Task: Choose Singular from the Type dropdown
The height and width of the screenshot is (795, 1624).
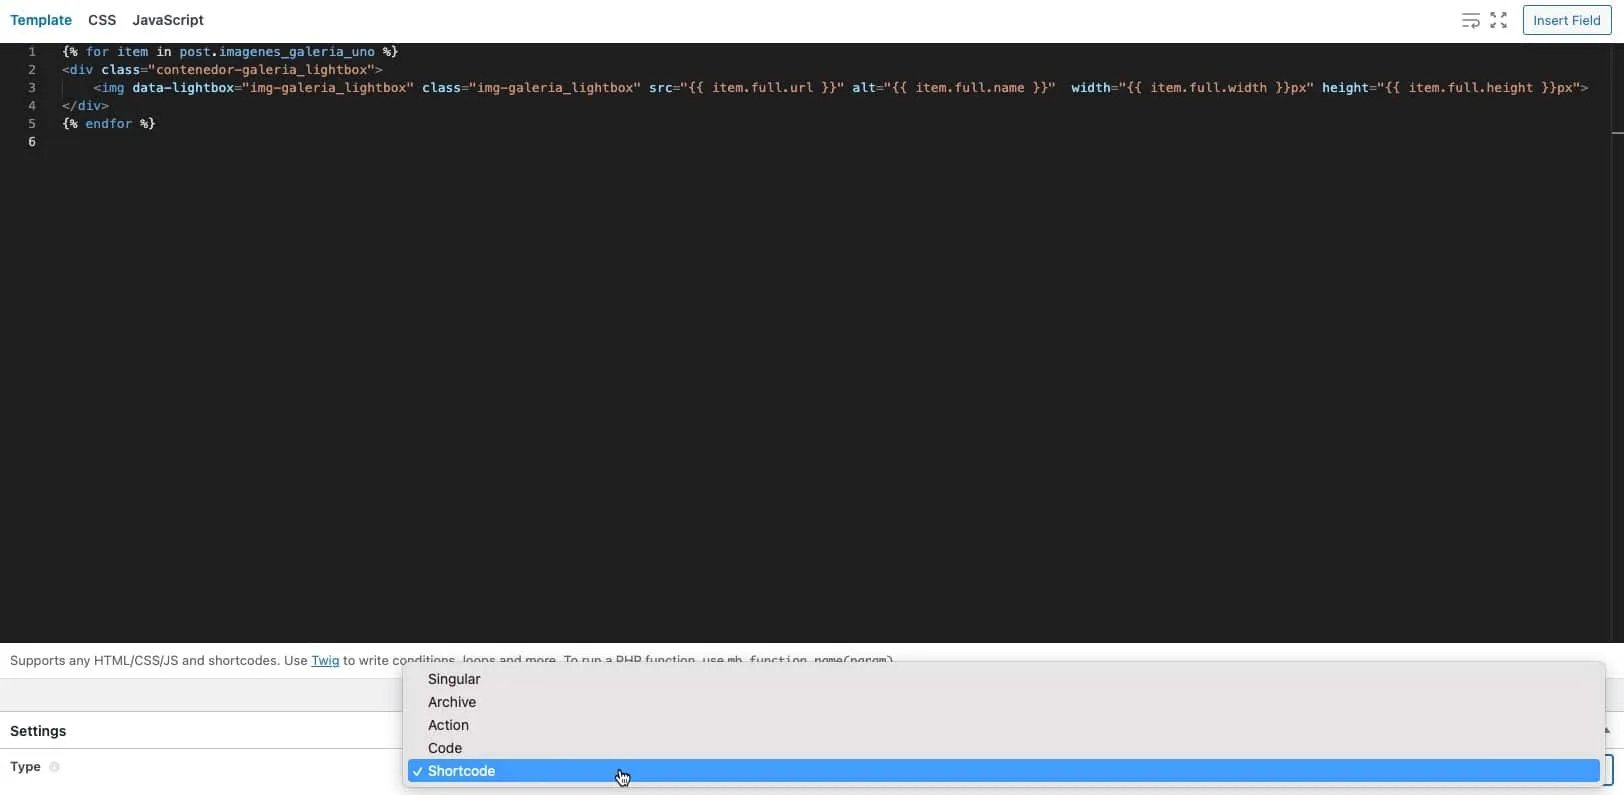Action: 454,679
